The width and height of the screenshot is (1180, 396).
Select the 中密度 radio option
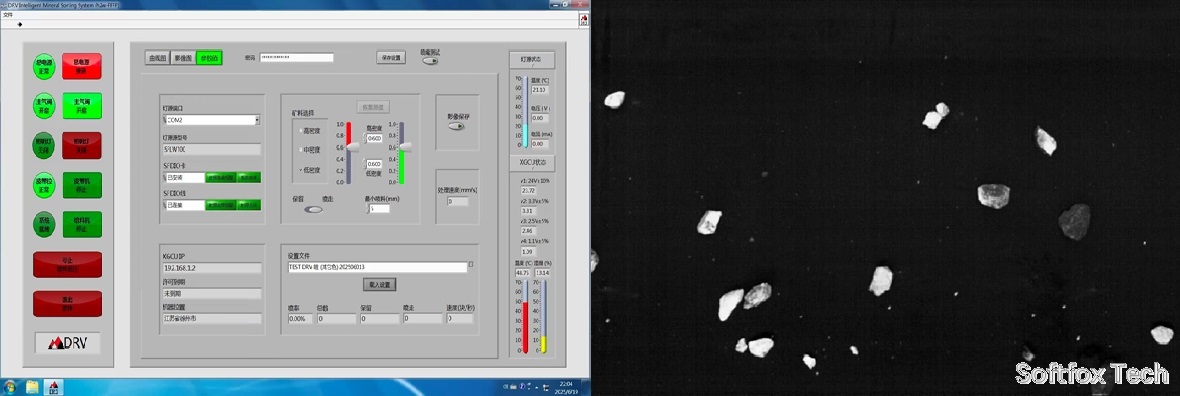[x=310, y=150]
